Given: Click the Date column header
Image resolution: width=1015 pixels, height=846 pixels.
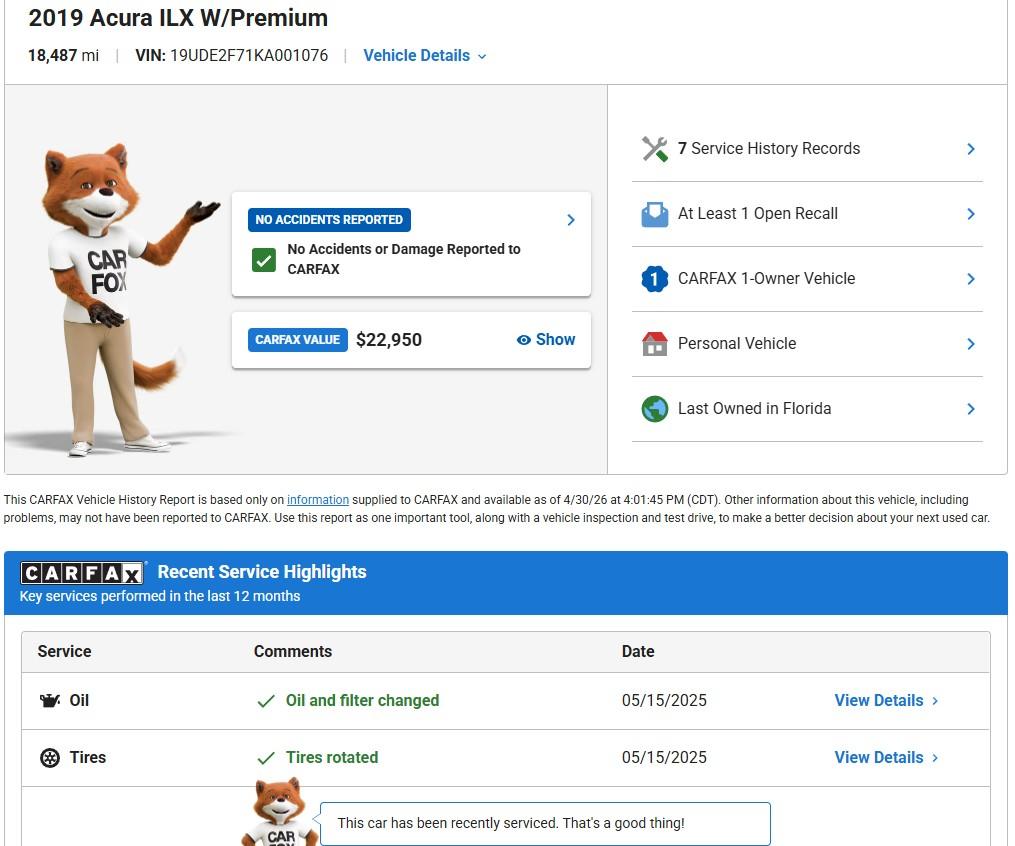Looking at the screenshot, I should coord(638,652).
